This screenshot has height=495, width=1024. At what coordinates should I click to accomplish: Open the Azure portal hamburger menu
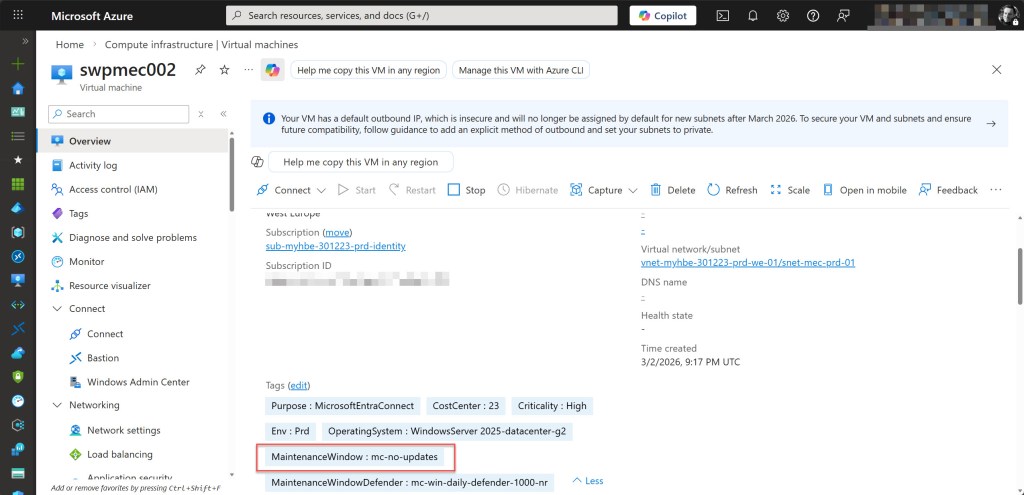(18, 16)
